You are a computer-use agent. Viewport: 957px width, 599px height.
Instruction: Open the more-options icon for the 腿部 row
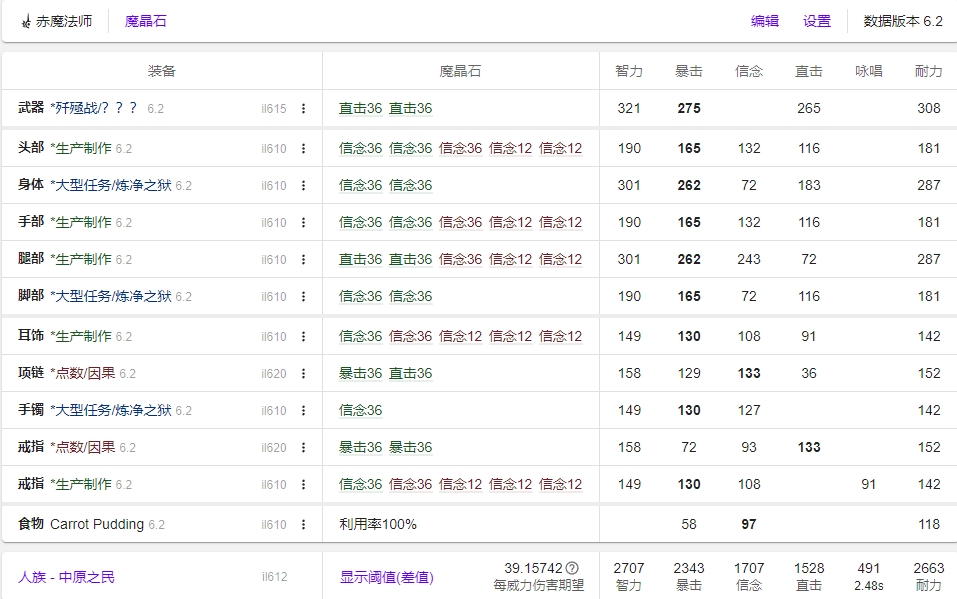coord(304,260)
